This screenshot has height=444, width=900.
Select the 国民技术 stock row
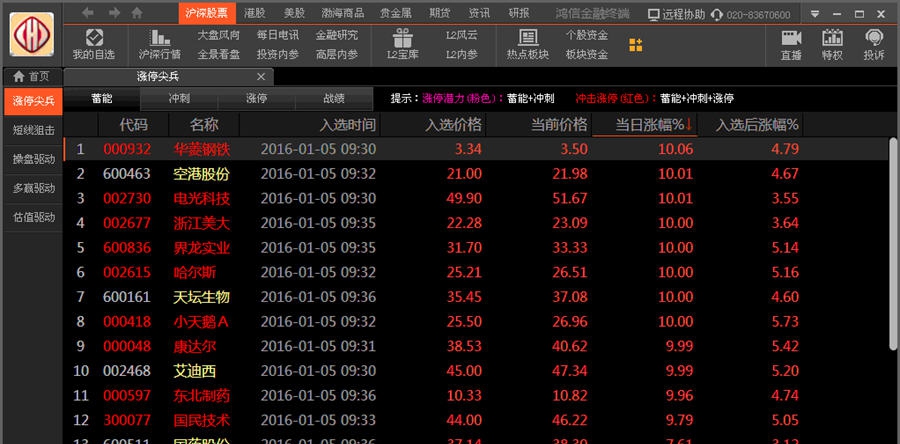(475, 420)
